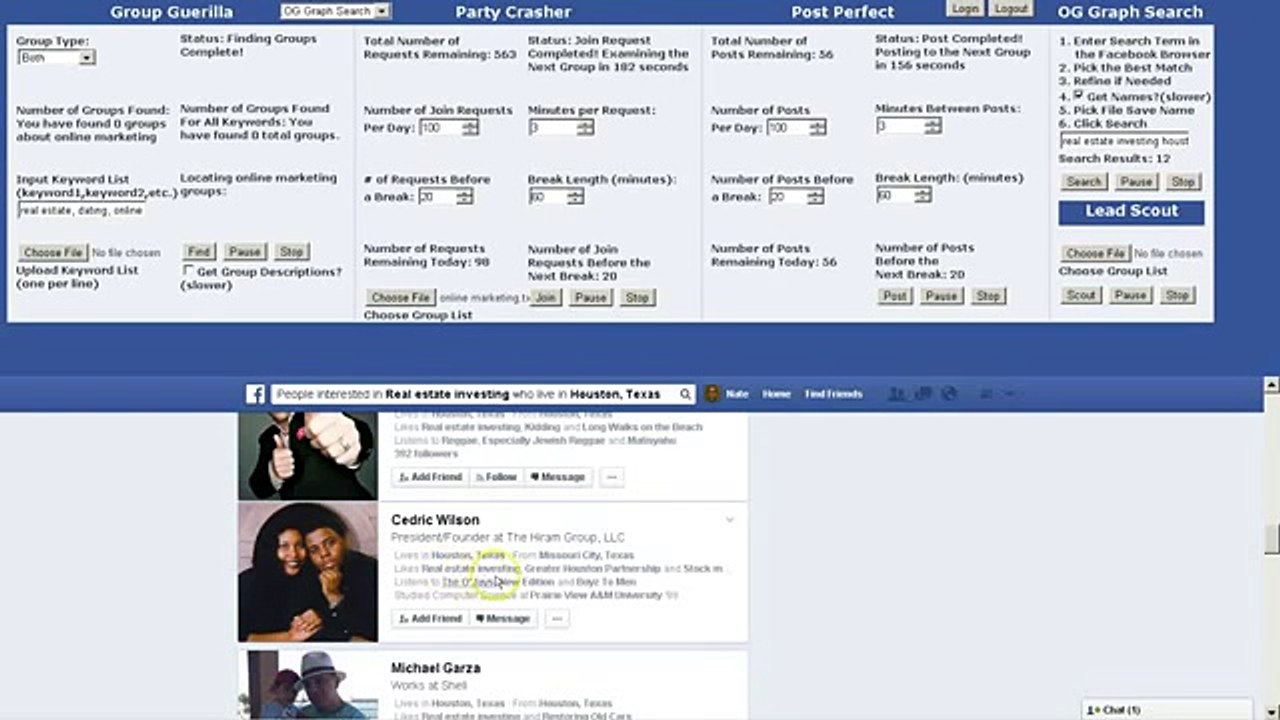The height and width of the screenshot is (720, 1280).
Task: Adjust the Minutes Between Posts stepper
Action: coord(932,126)
